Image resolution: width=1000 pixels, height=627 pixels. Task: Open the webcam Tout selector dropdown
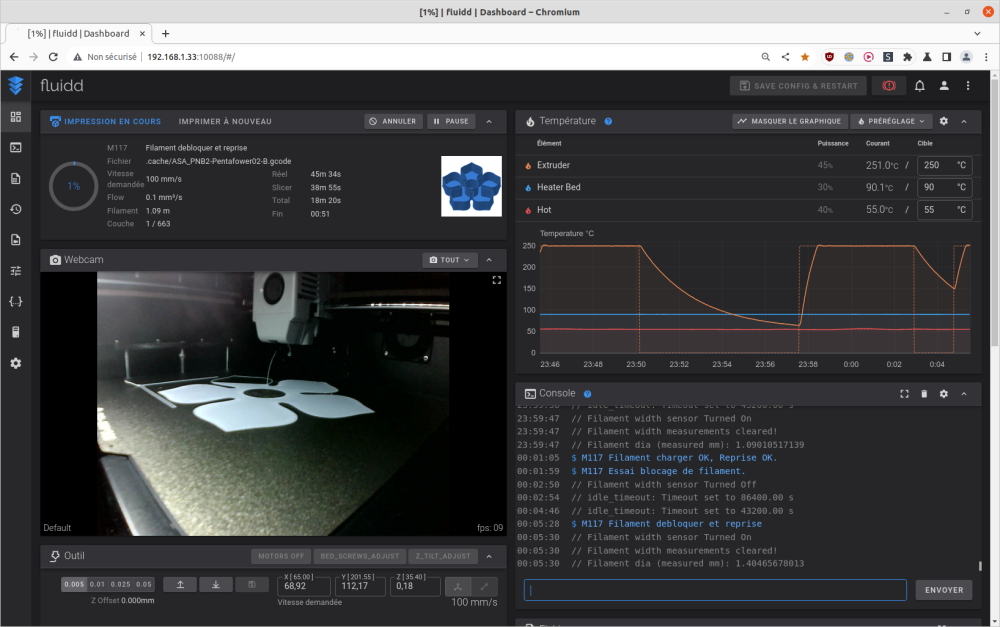click(449, 260)
